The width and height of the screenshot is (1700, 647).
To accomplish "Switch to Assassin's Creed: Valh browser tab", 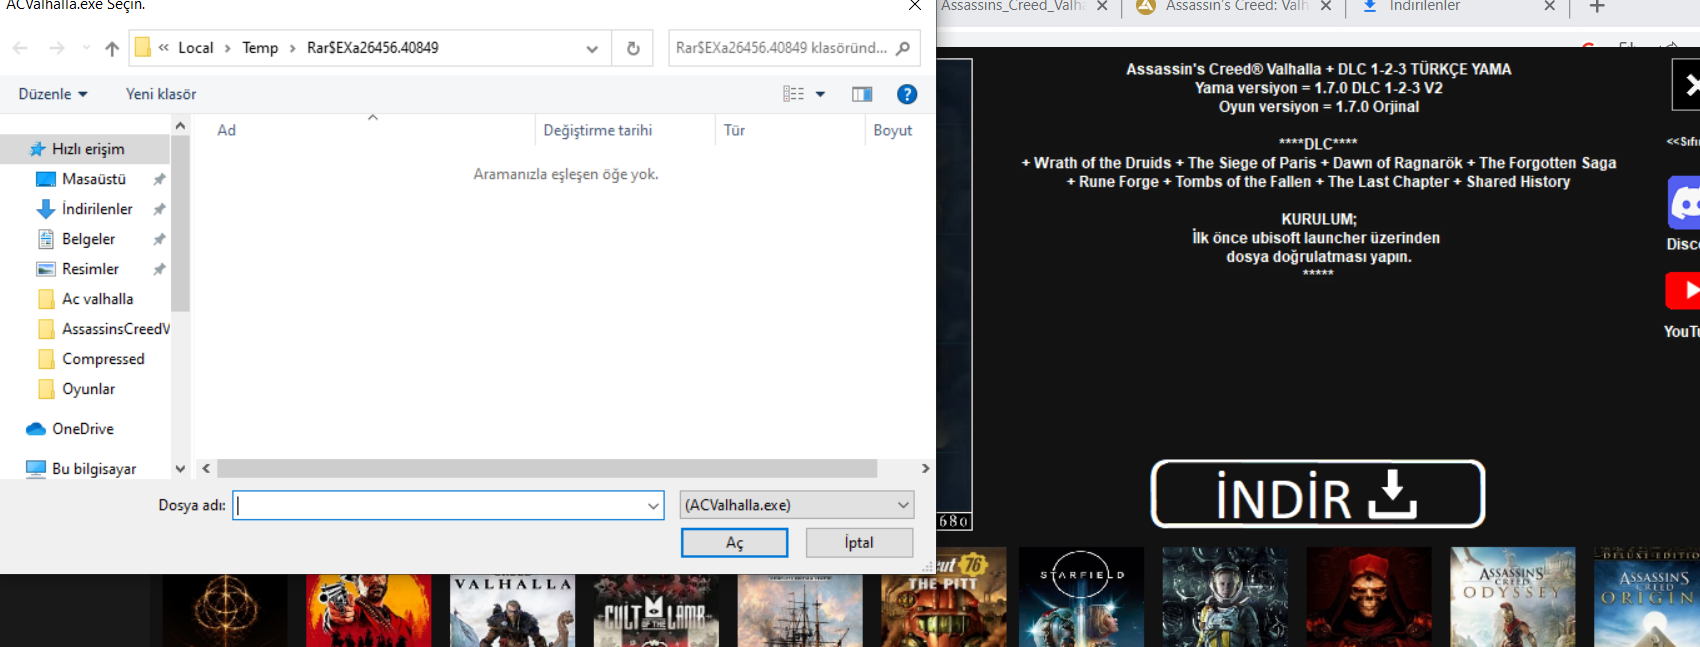I will click(x=1236, y=6).
